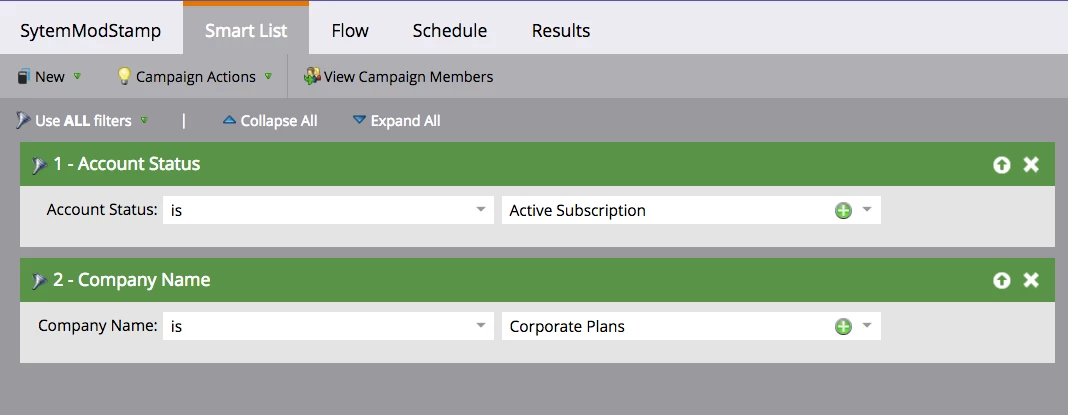
Task: Open the Company Name operator dropdown
Action: pos(482,326)
